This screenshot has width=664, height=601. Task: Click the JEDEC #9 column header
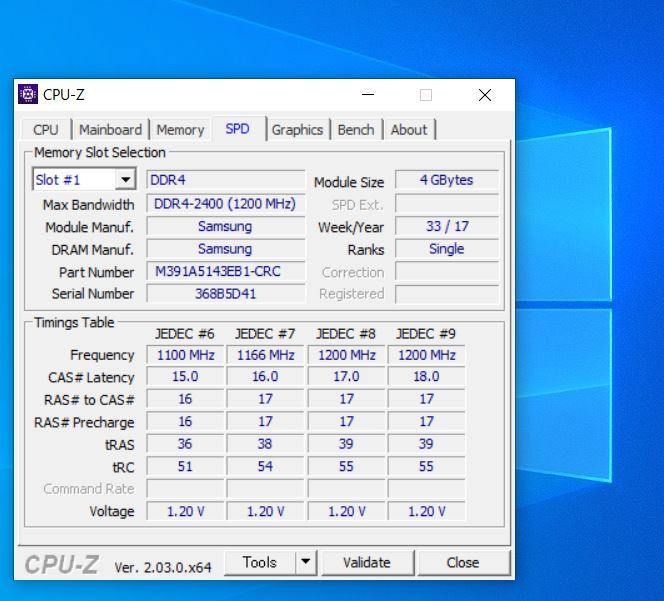pos(426,334)
